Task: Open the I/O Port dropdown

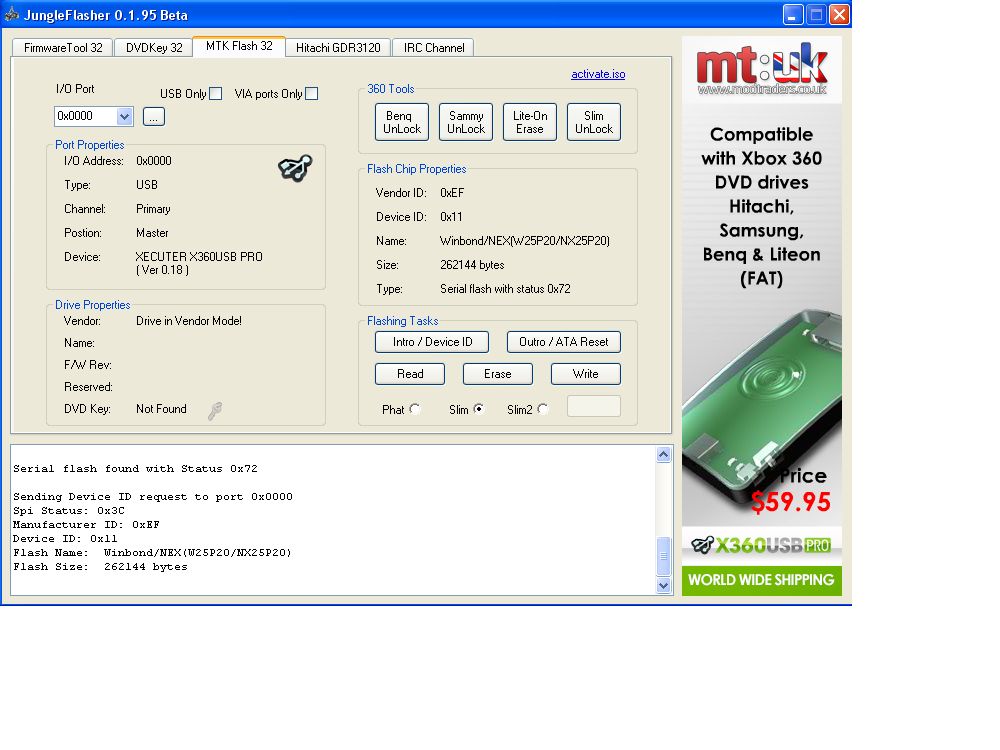Action: pos(124,116)
